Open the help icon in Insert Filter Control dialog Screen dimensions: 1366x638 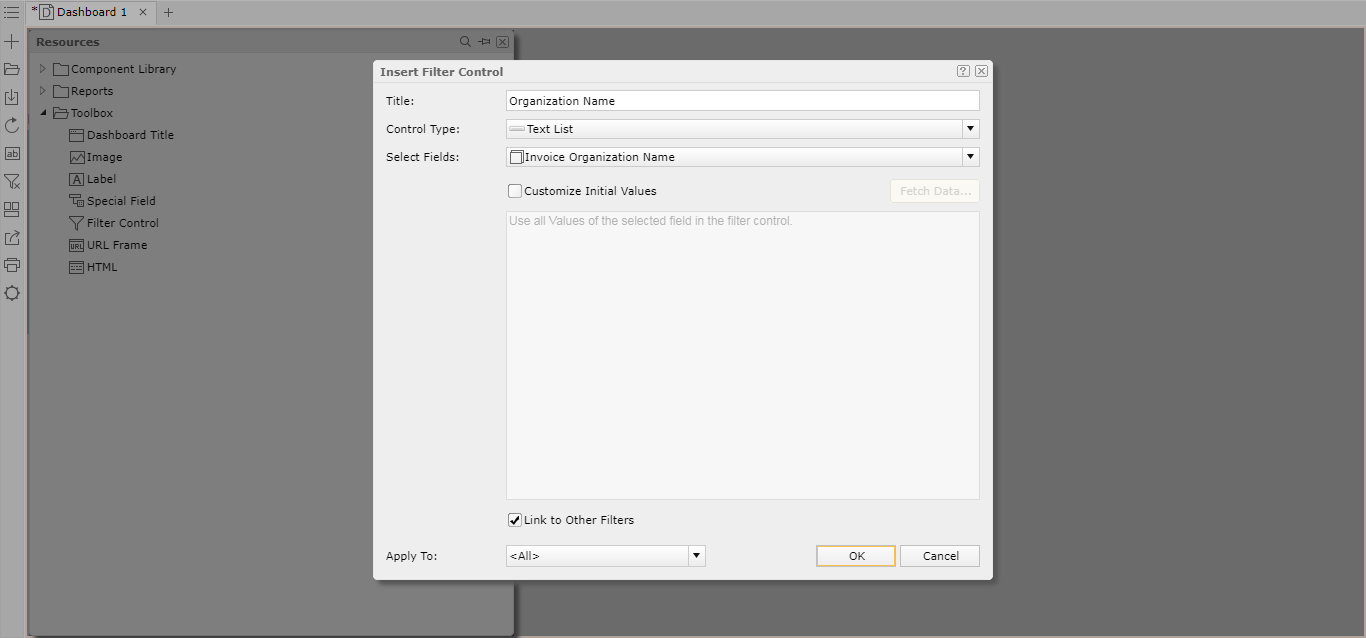[x=963, y=71]
